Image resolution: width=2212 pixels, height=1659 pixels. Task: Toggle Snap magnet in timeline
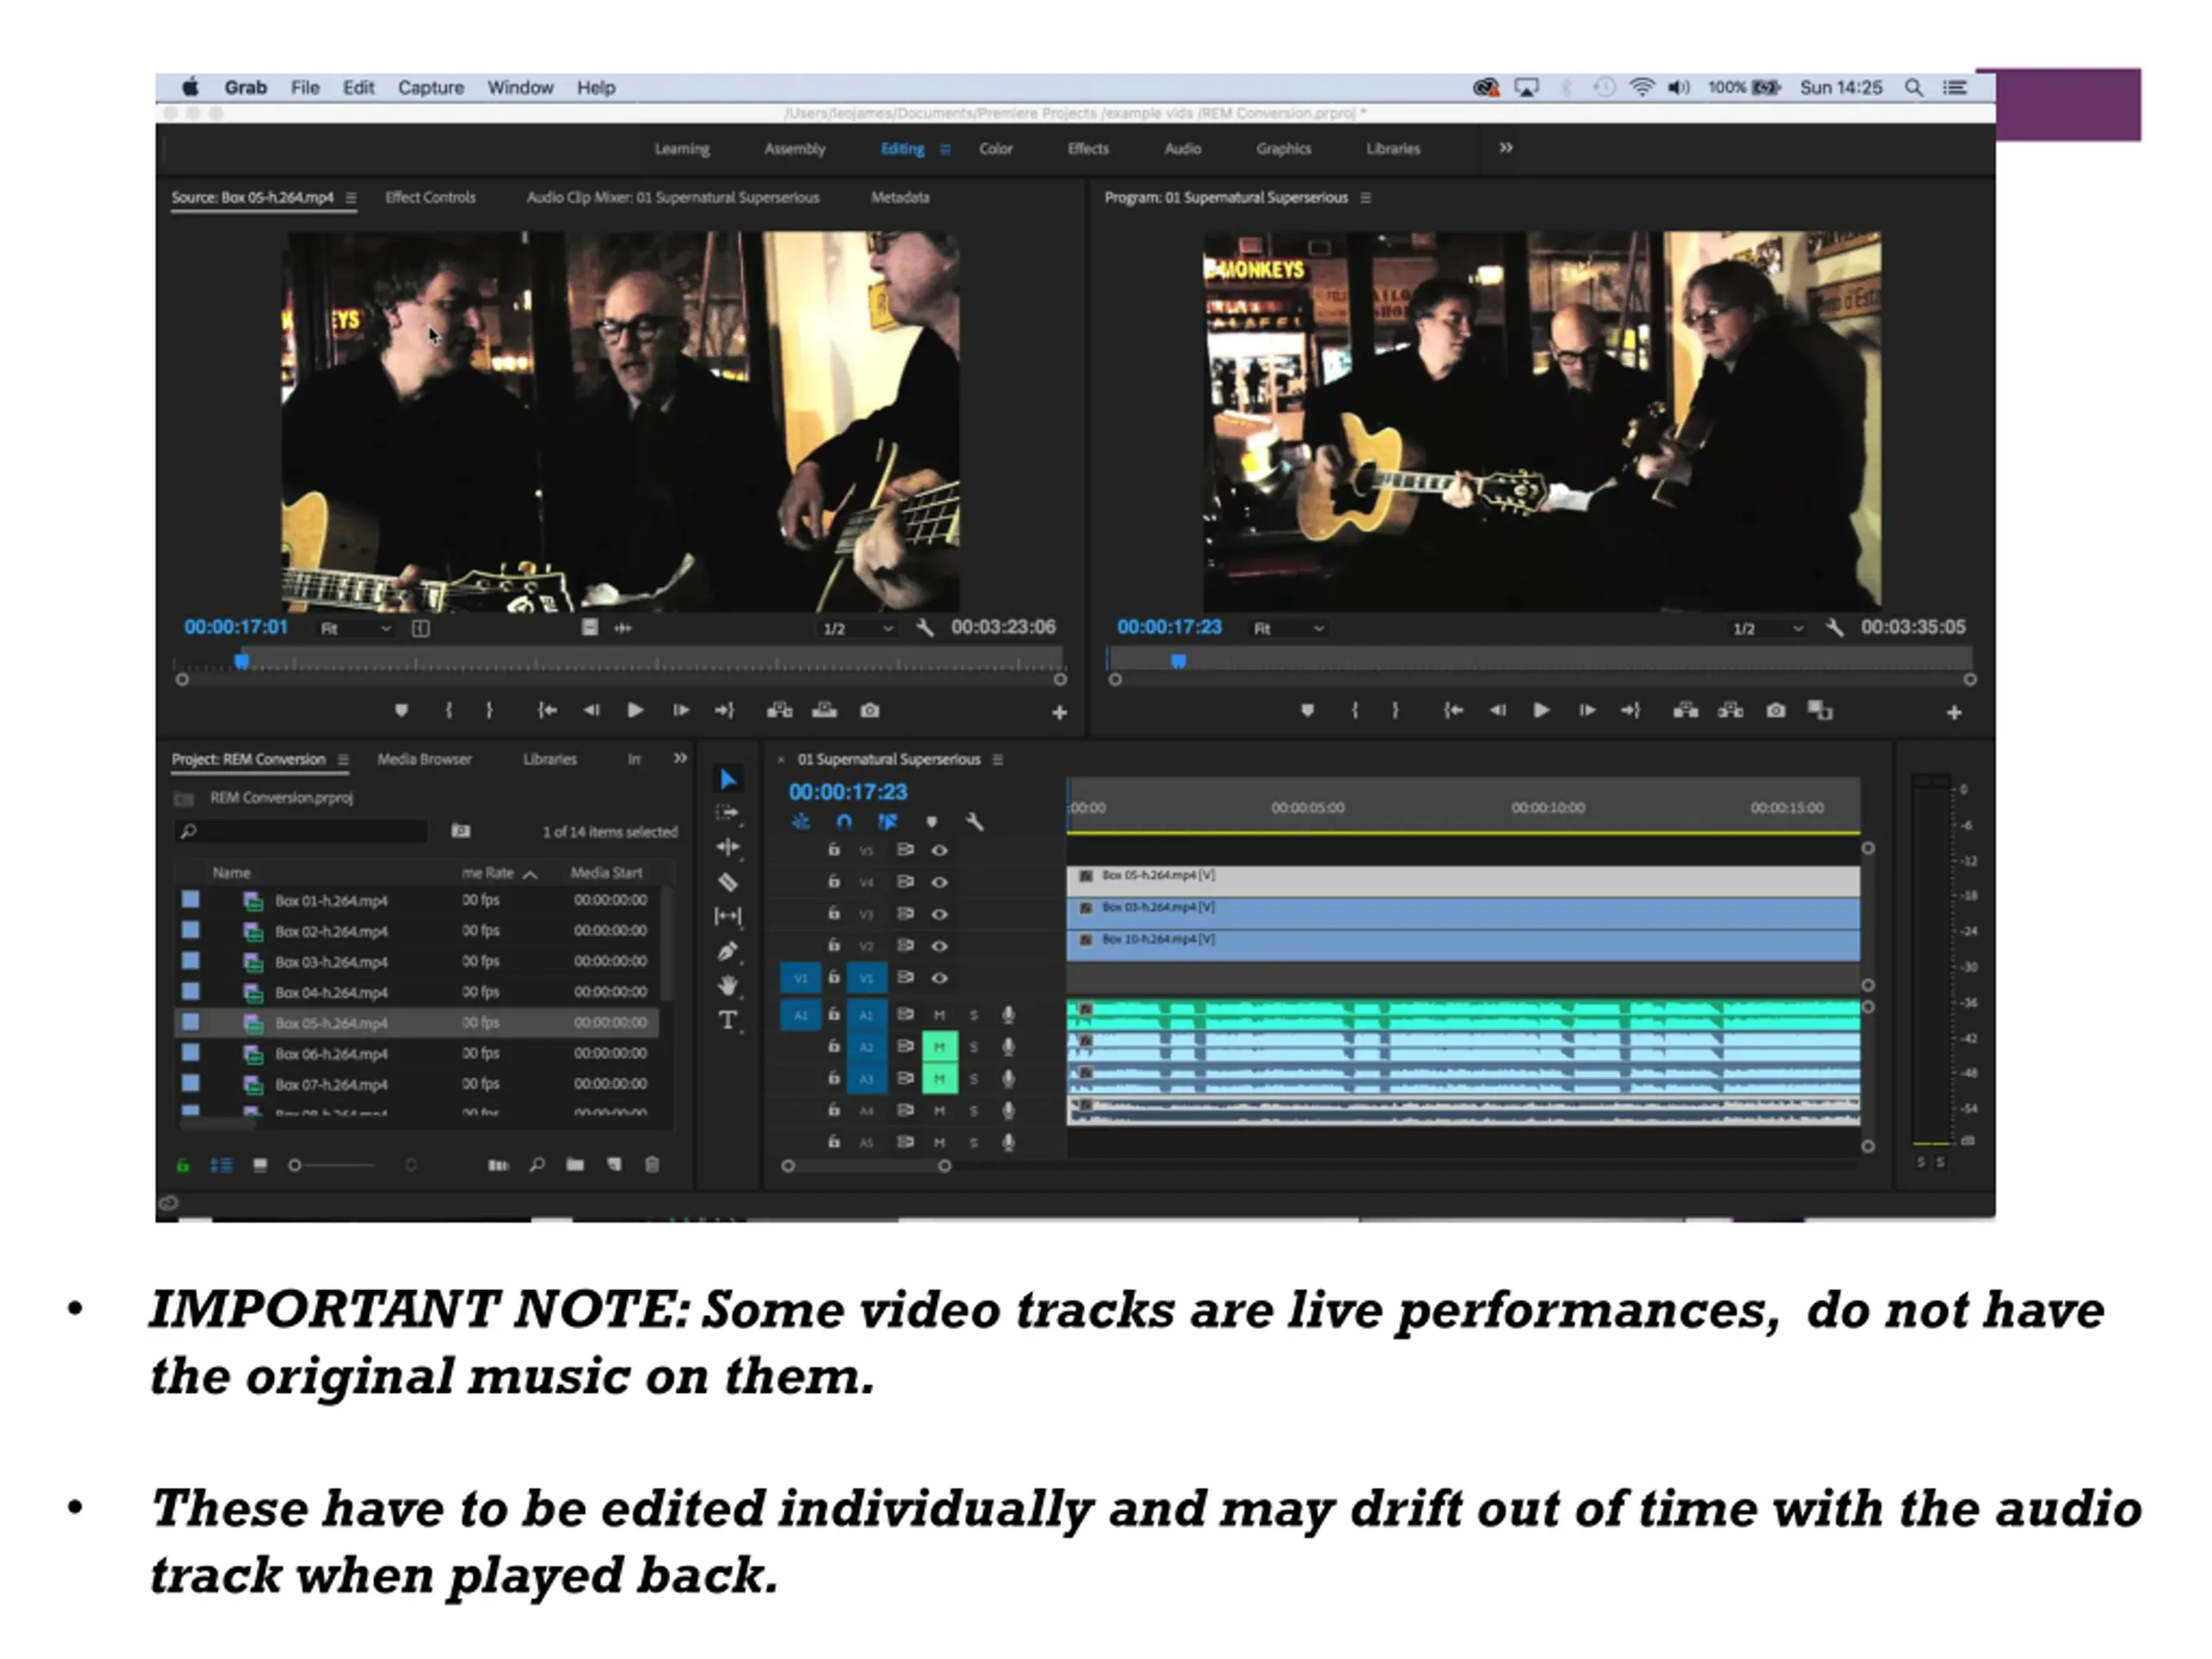coord(844,822)
